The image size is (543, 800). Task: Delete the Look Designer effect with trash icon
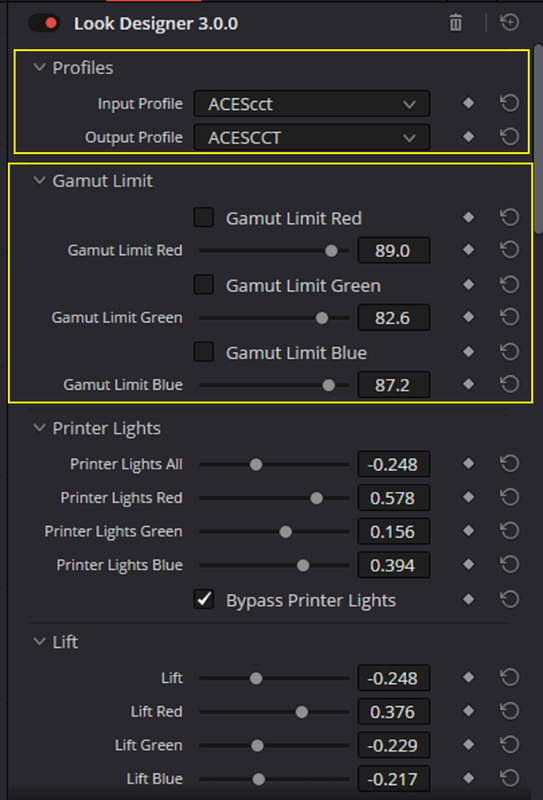click(x=455, y=23)
